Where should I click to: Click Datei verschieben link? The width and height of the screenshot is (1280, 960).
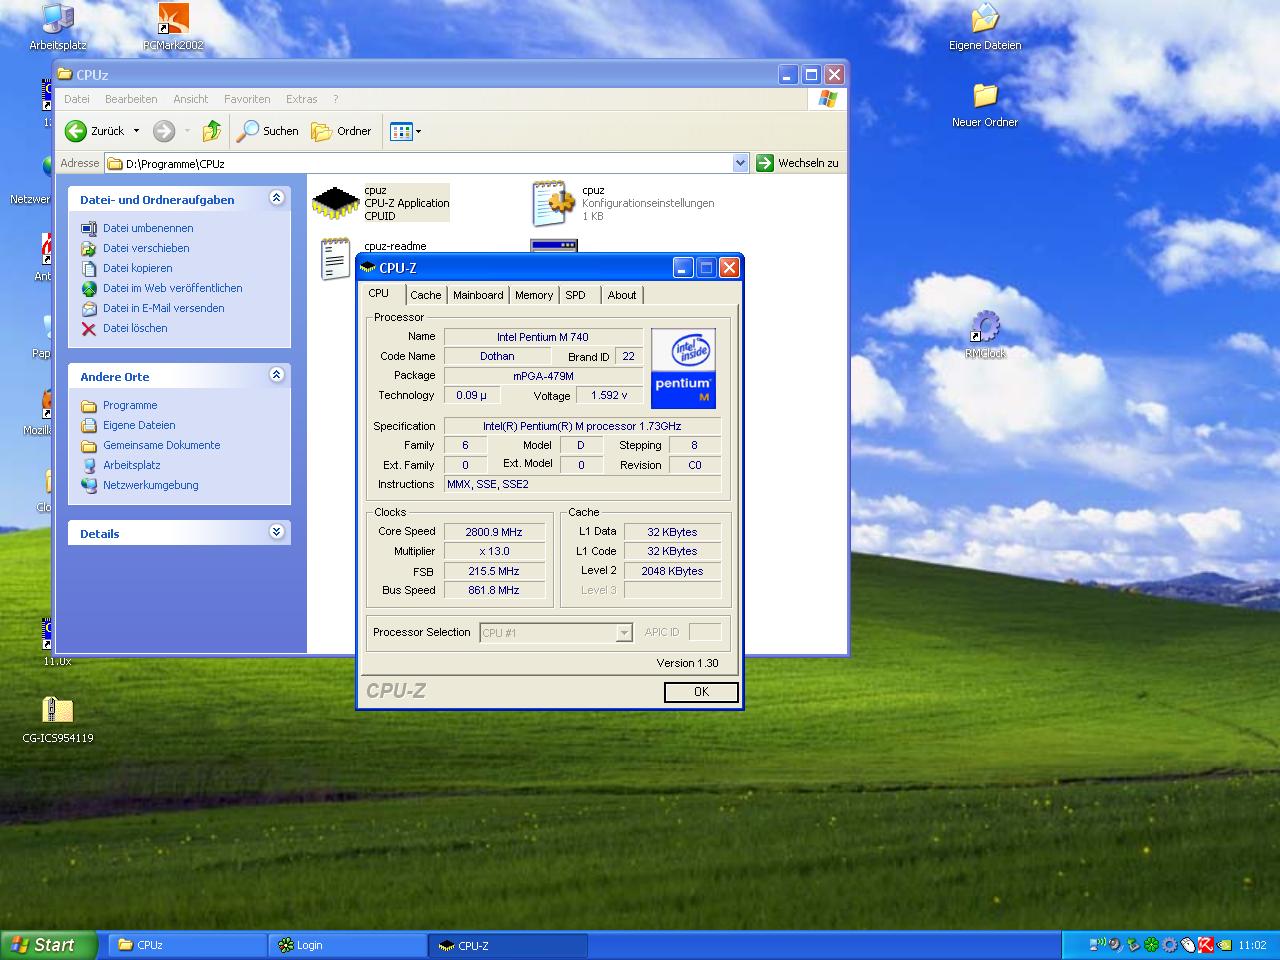pos(146,248)
